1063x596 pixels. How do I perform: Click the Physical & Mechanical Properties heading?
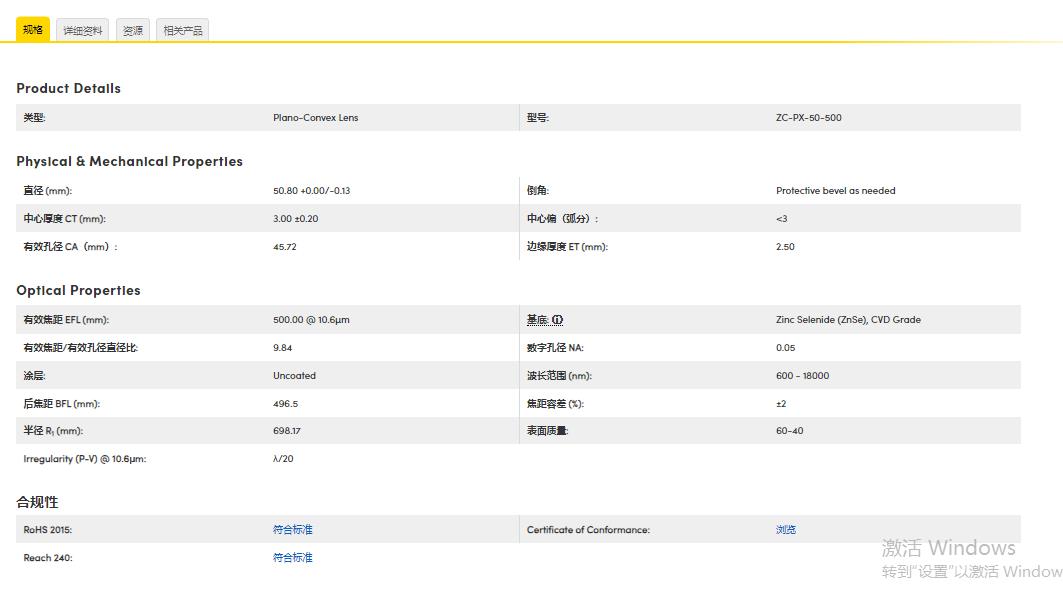click(x=129, y=161)
